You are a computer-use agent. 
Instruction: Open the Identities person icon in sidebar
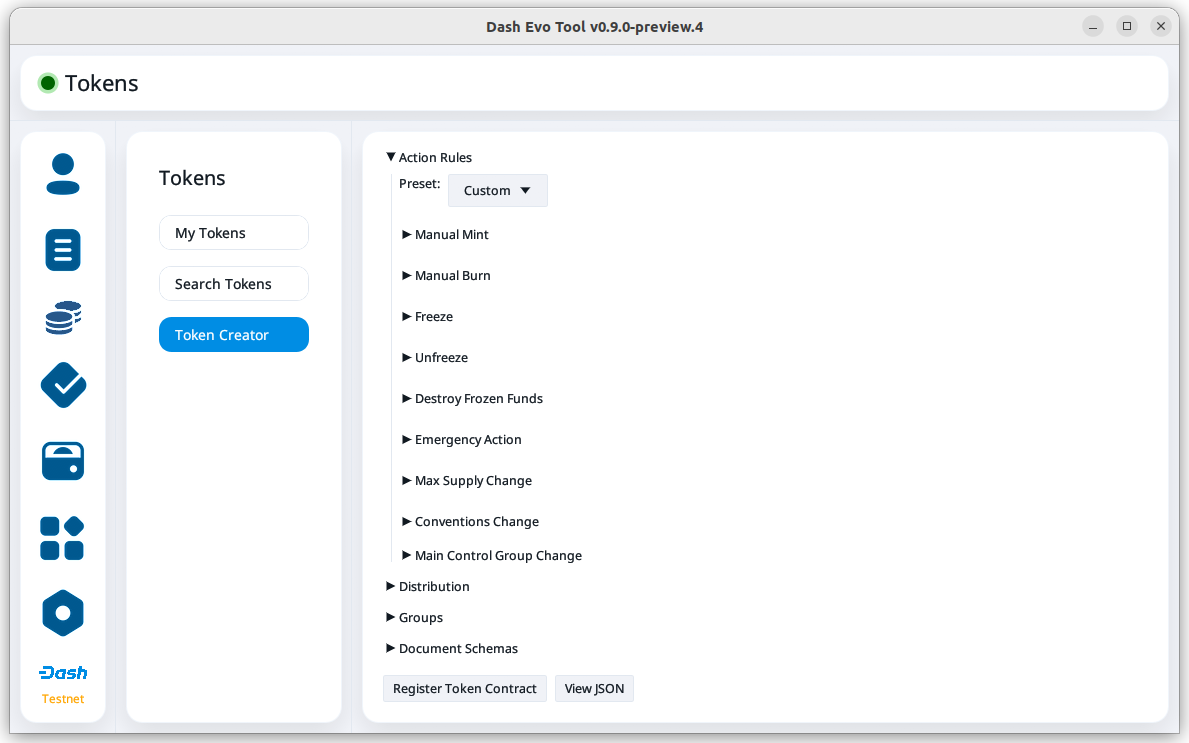[x=63, y=174]
